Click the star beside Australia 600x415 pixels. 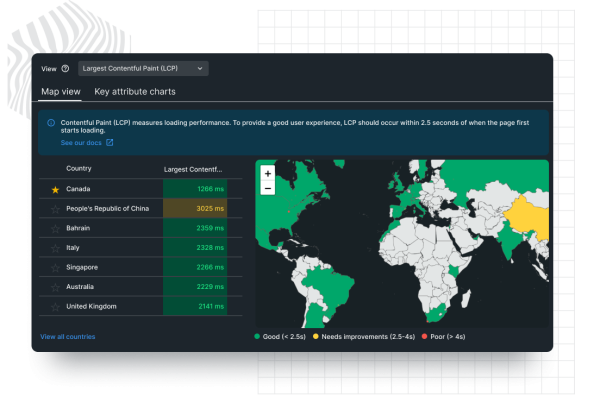pos(55,287)
